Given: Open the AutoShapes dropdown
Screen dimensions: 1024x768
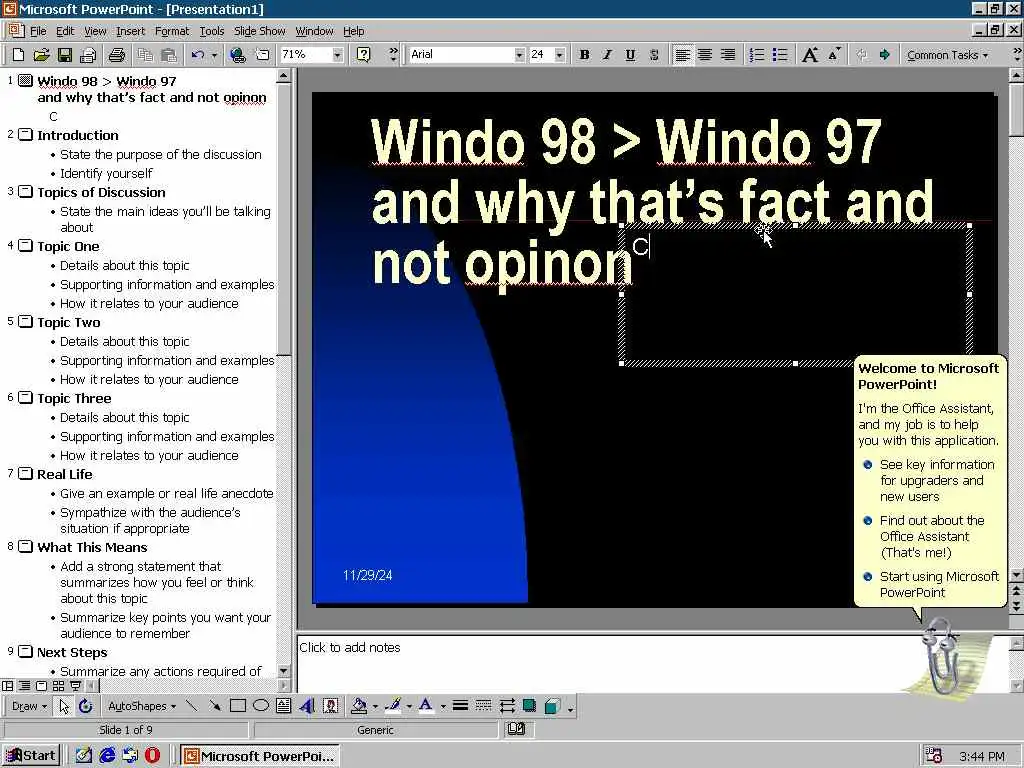Looking at the screenshot, I should (142, 706).
